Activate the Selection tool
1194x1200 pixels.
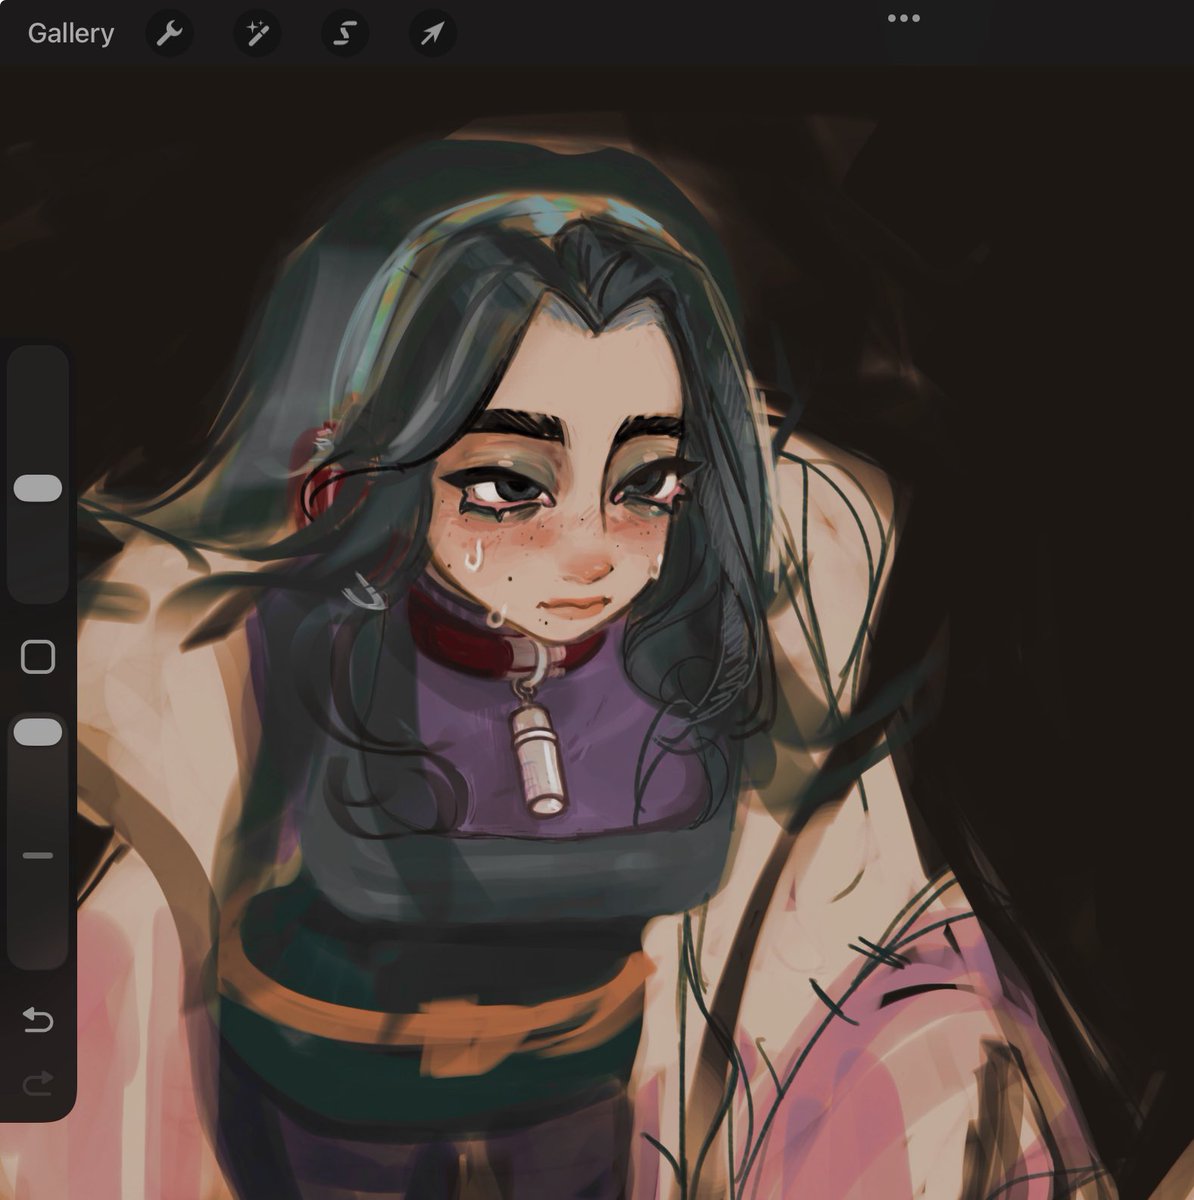coord(345,34)
